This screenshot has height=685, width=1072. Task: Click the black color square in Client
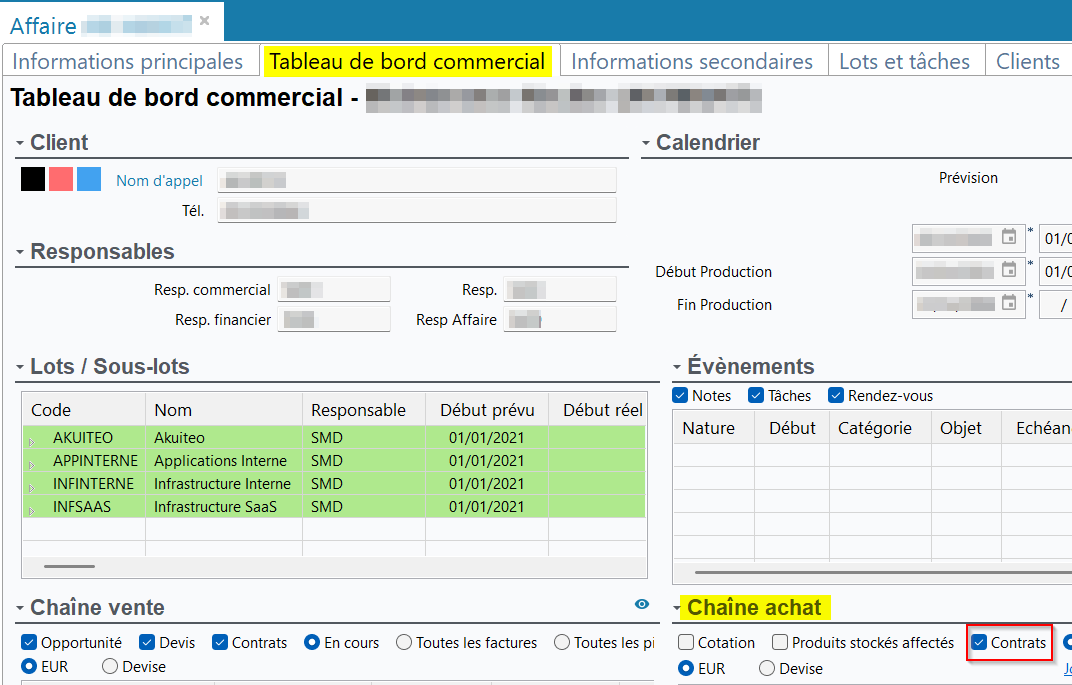[x=33, y=179]
